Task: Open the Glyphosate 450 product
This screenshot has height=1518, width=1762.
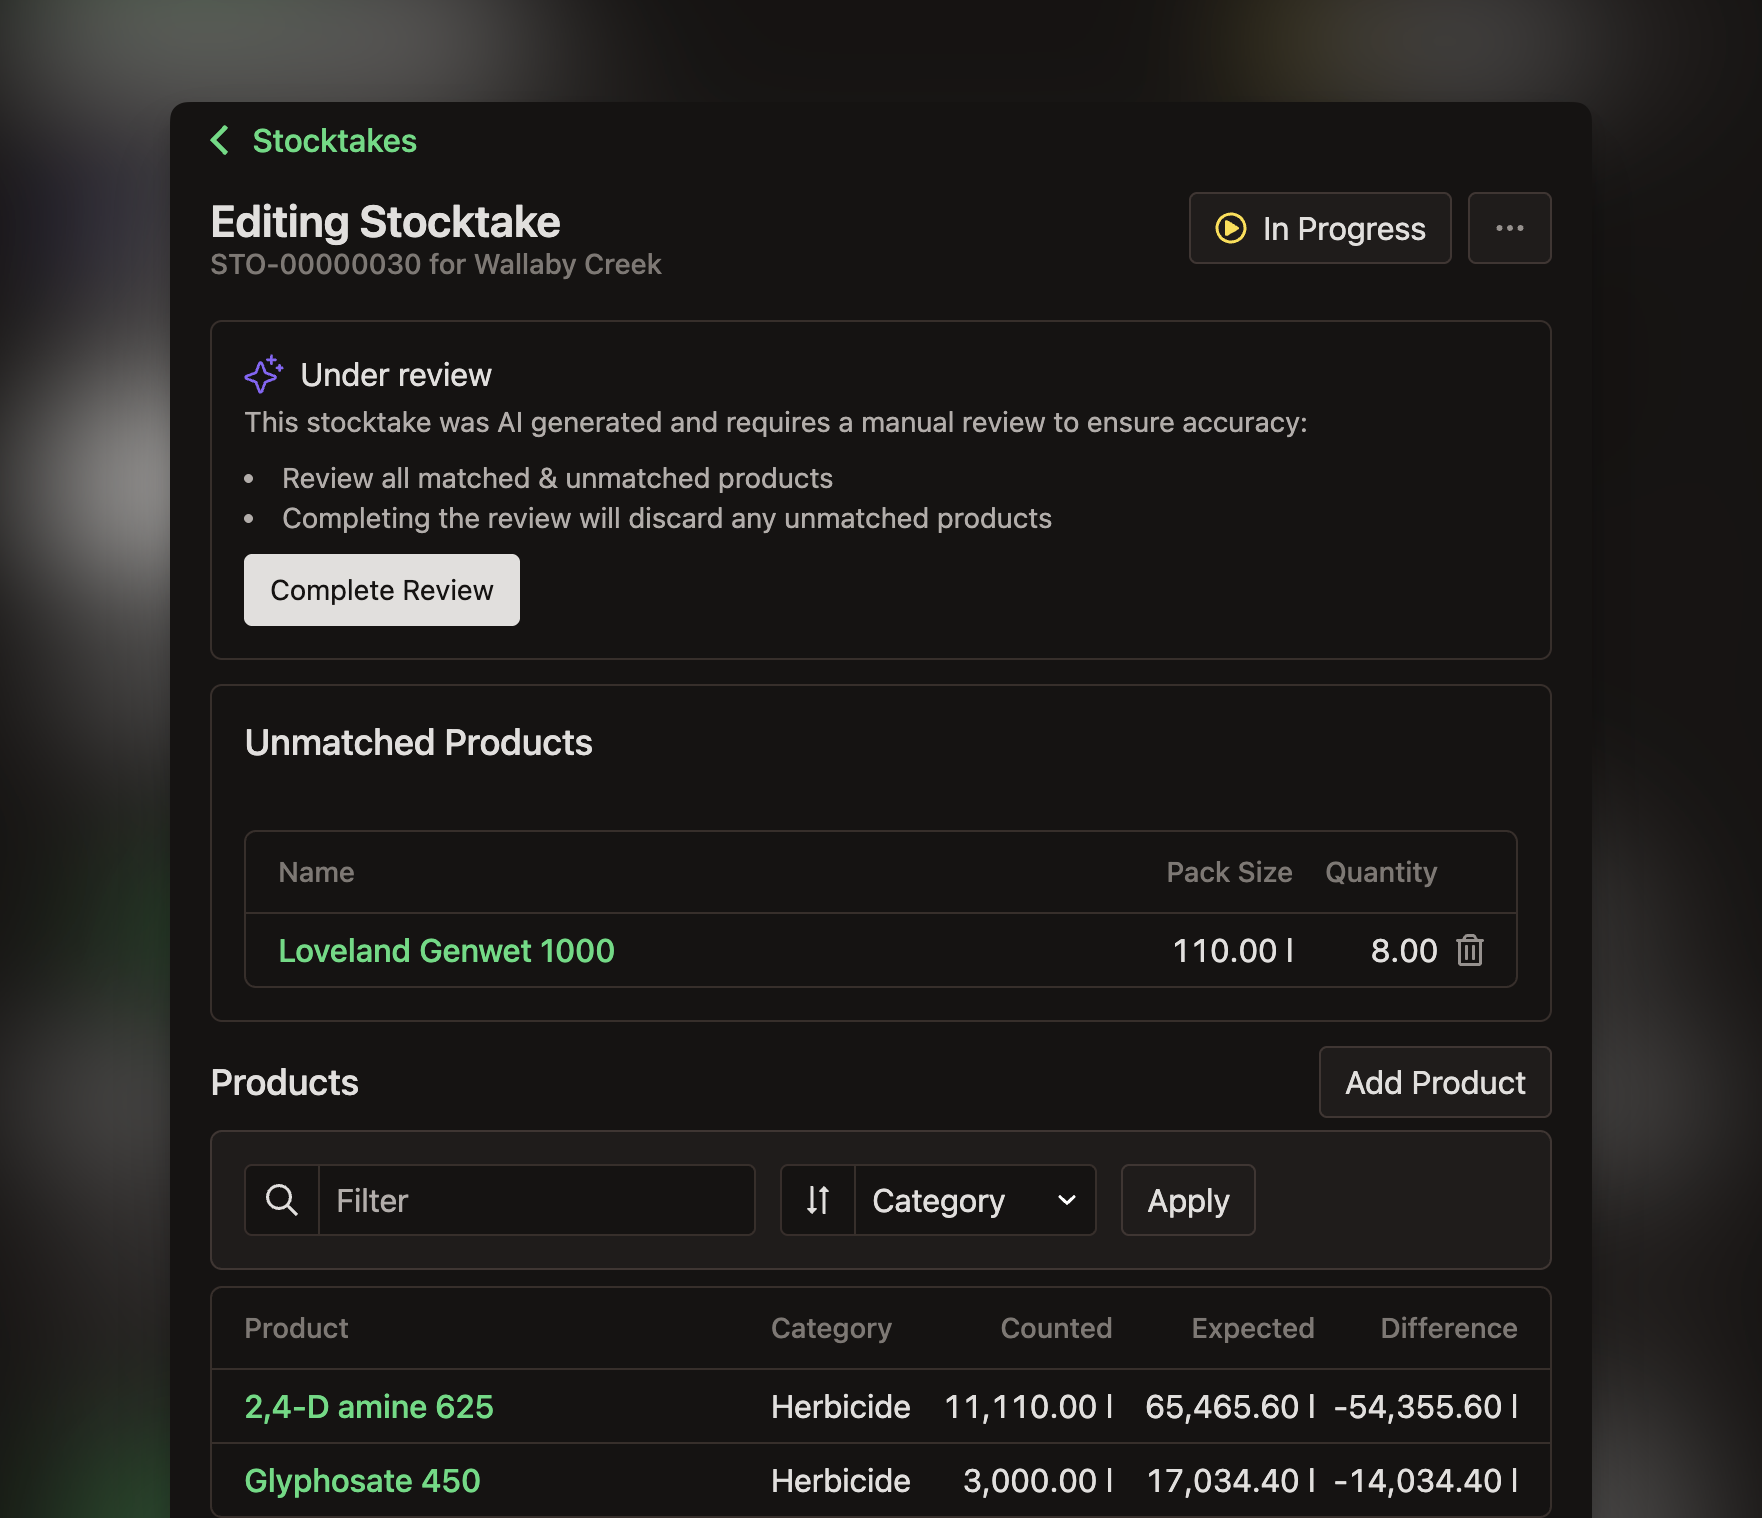Action: tap(362, 1480)
